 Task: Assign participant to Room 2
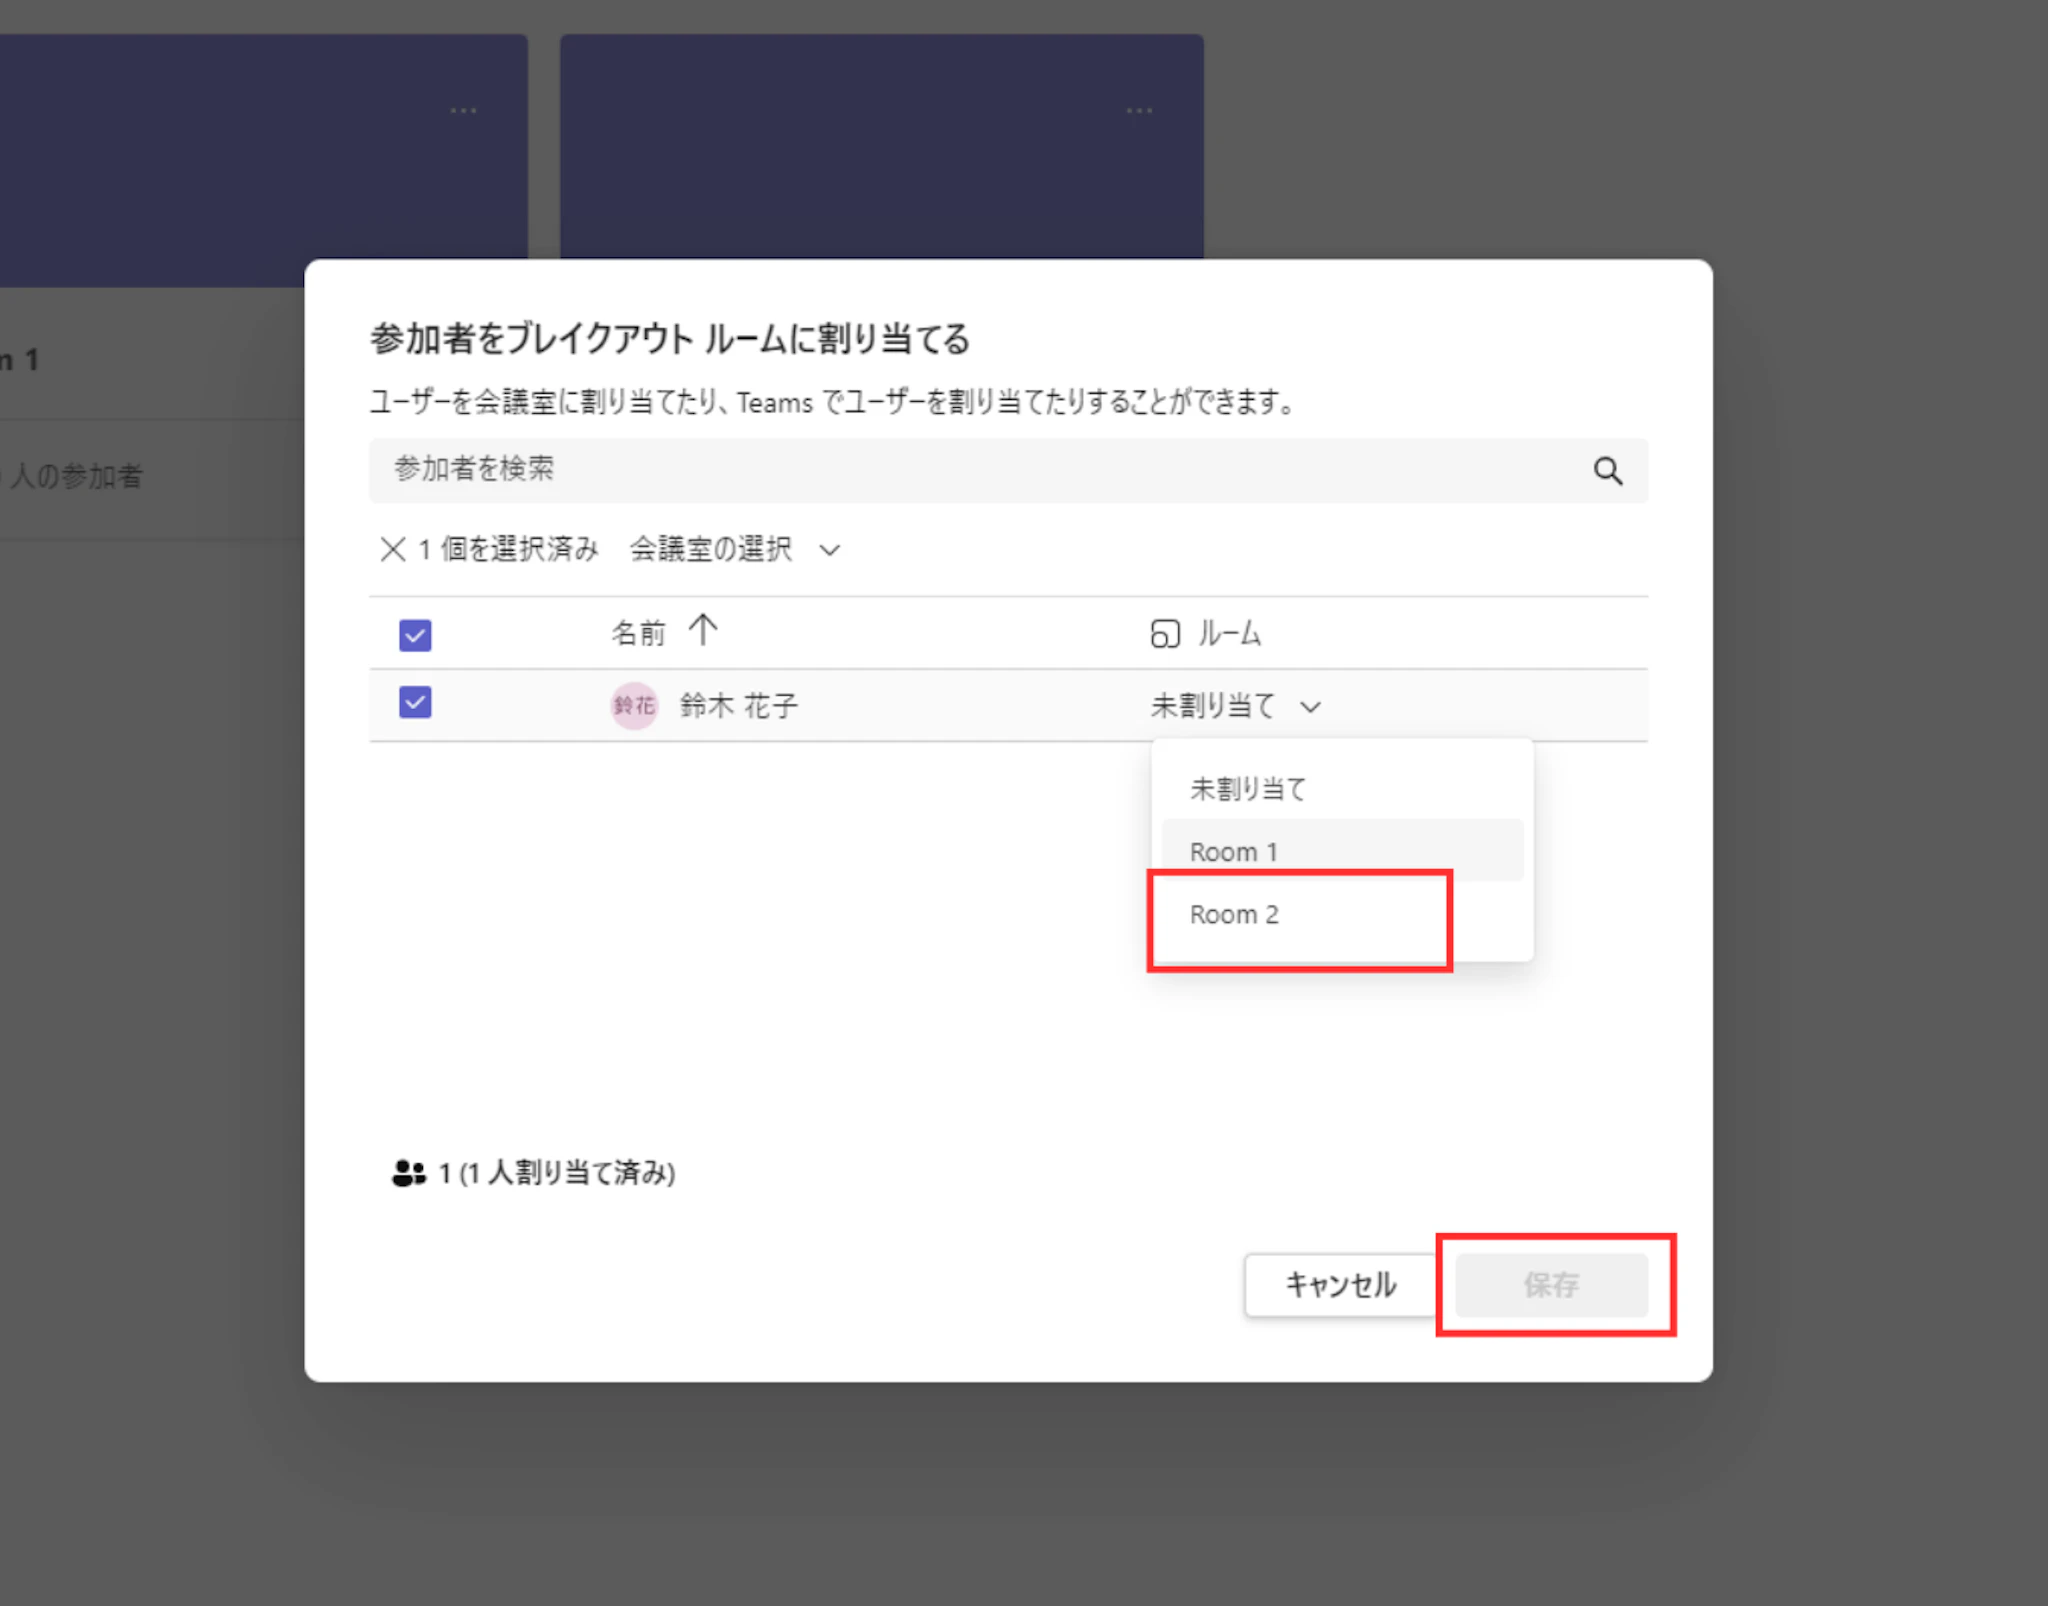[1234, 915]
